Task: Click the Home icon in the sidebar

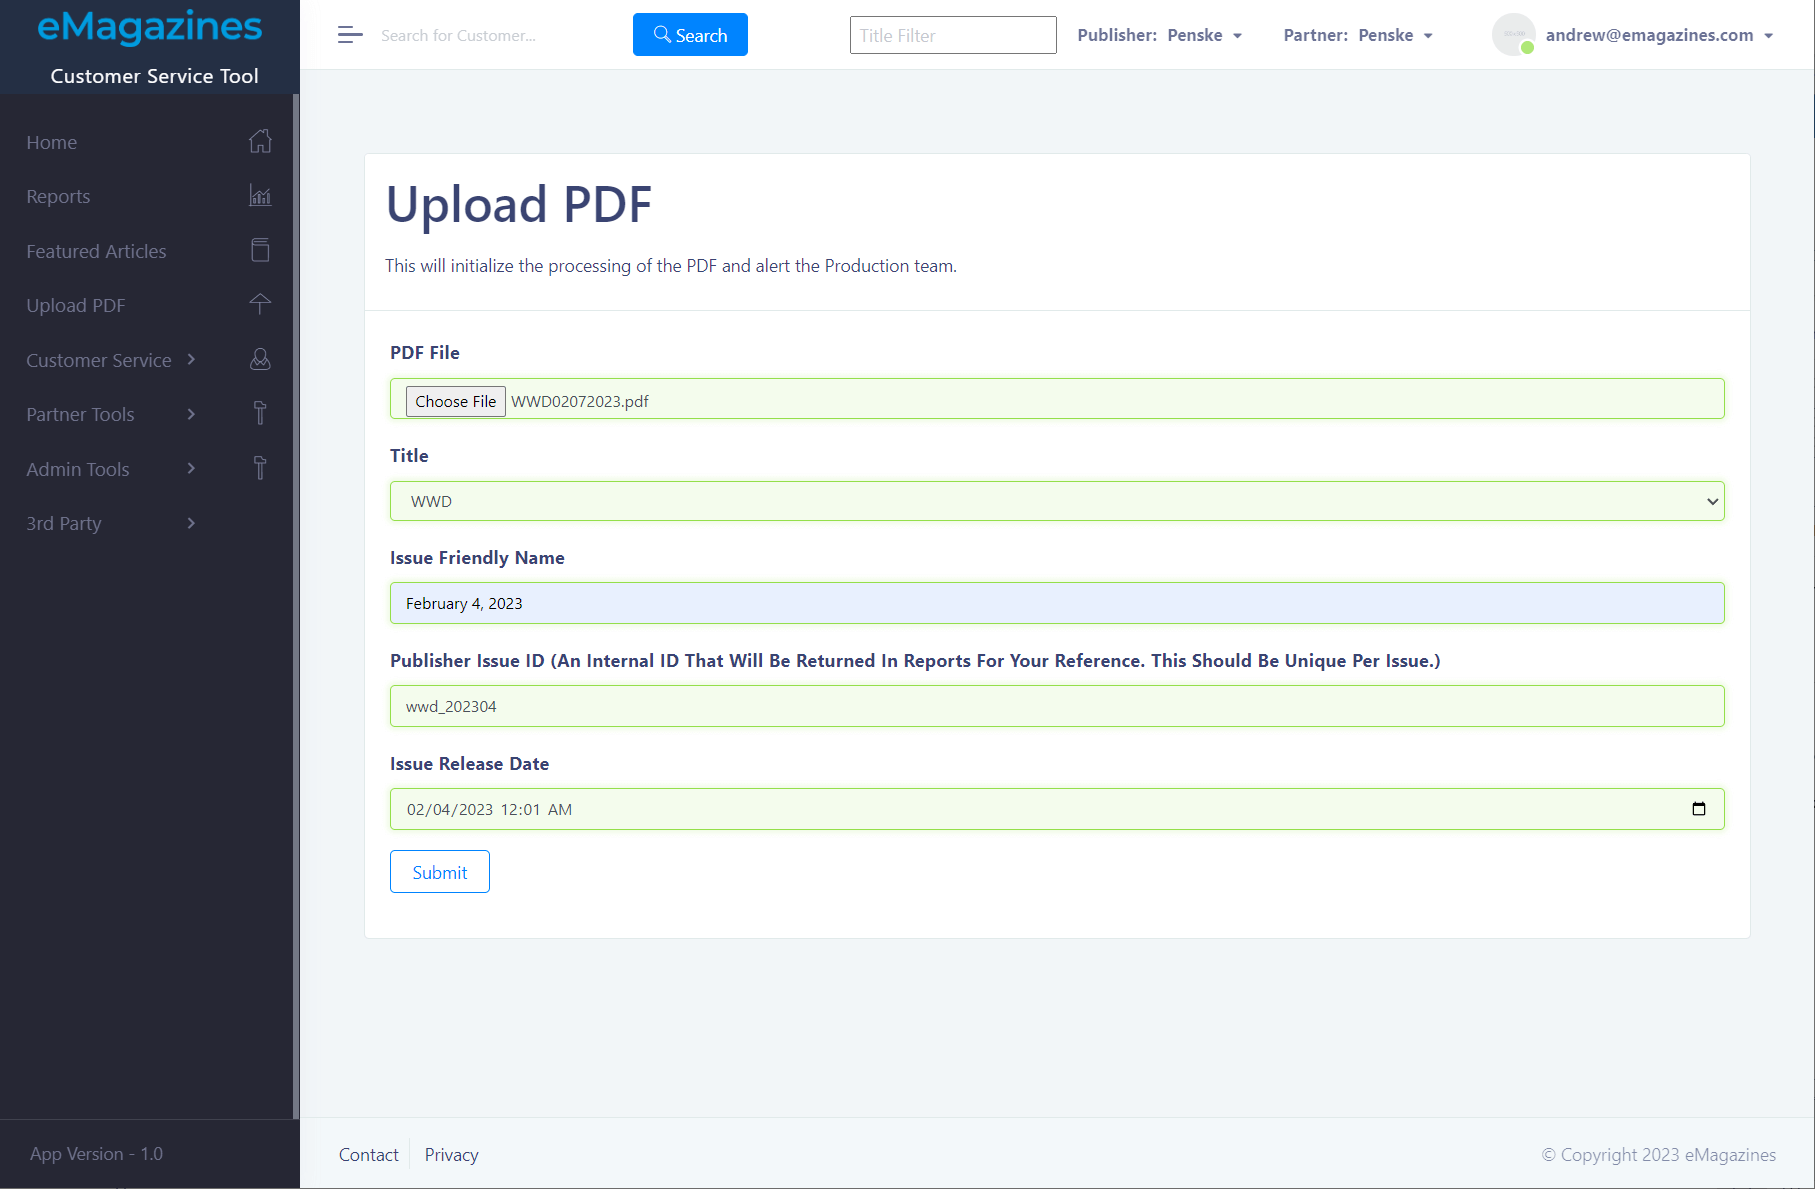Action: [x=260, y=141]
